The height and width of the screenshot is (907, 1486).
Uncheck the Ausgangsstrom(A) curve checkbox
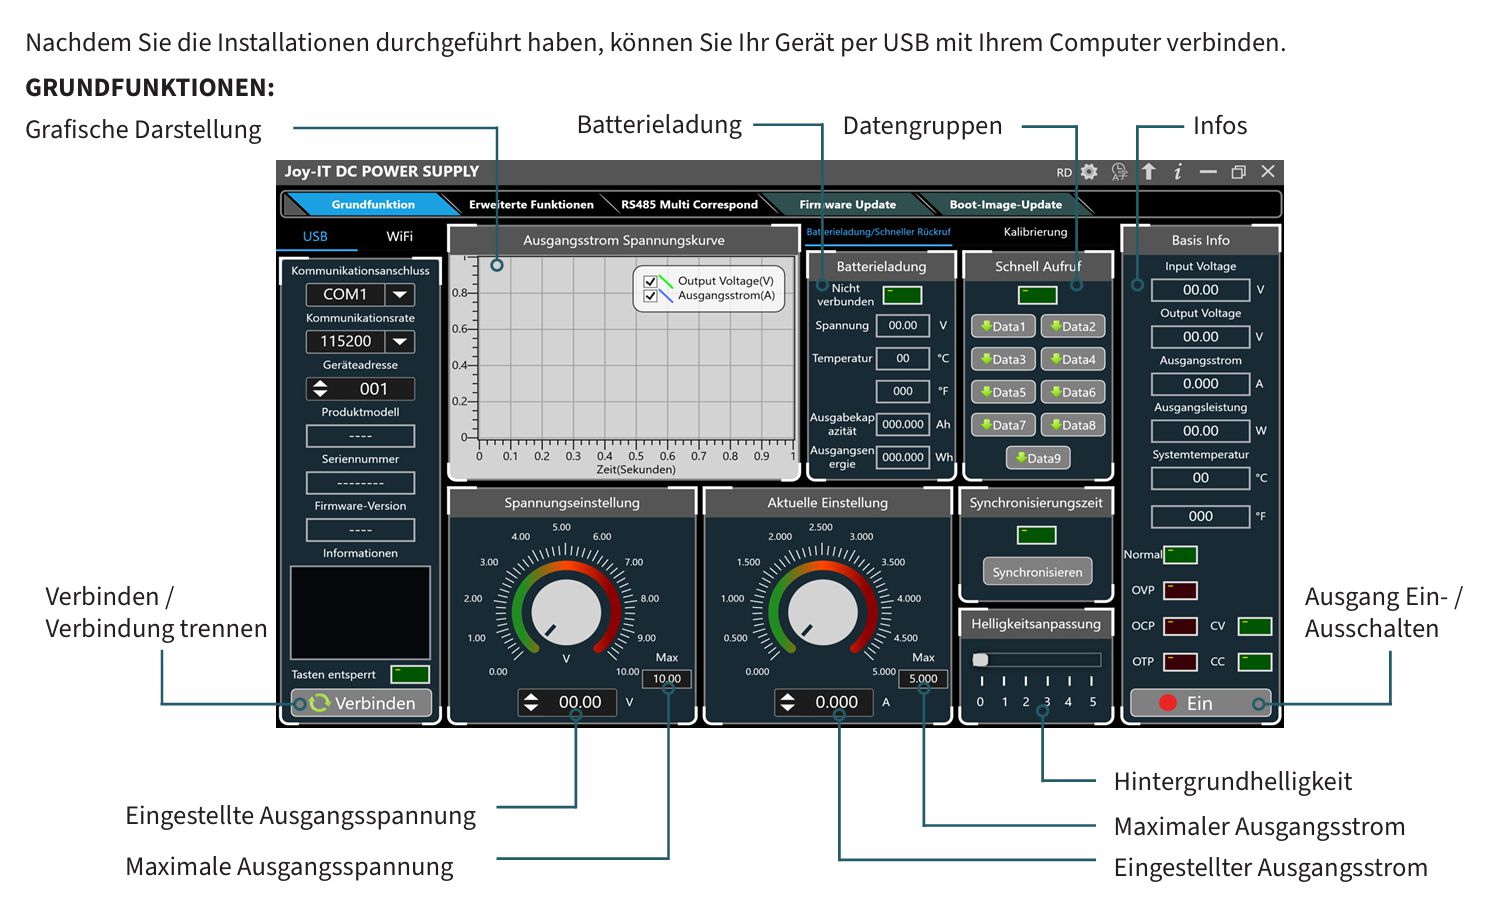click(x=651, y=296)
